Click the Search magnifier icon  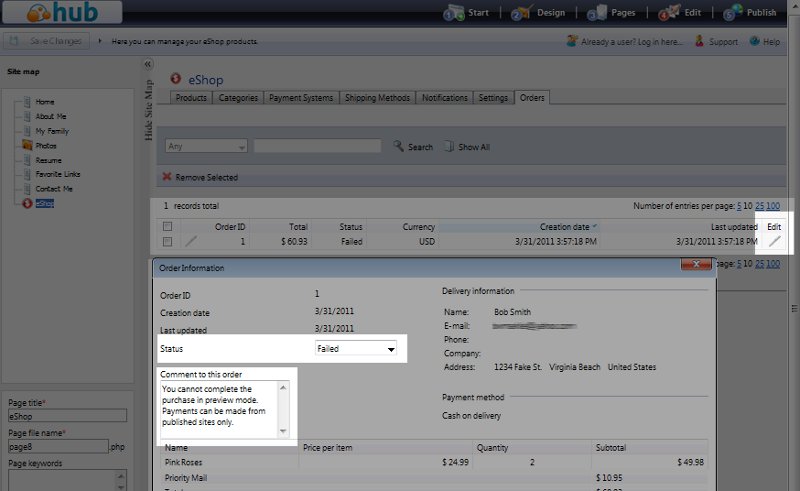(x=398, y=146)
